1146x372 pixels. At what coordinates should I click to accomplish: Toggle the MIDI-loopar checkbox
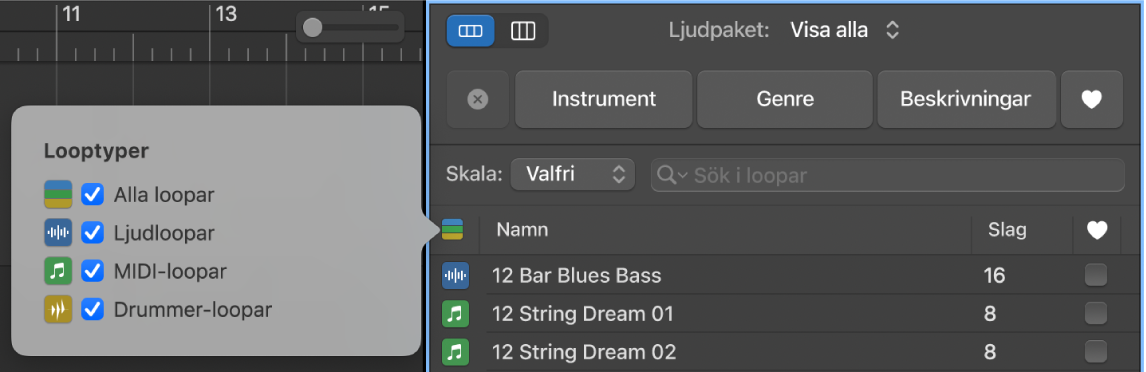[x=92, y=271]
